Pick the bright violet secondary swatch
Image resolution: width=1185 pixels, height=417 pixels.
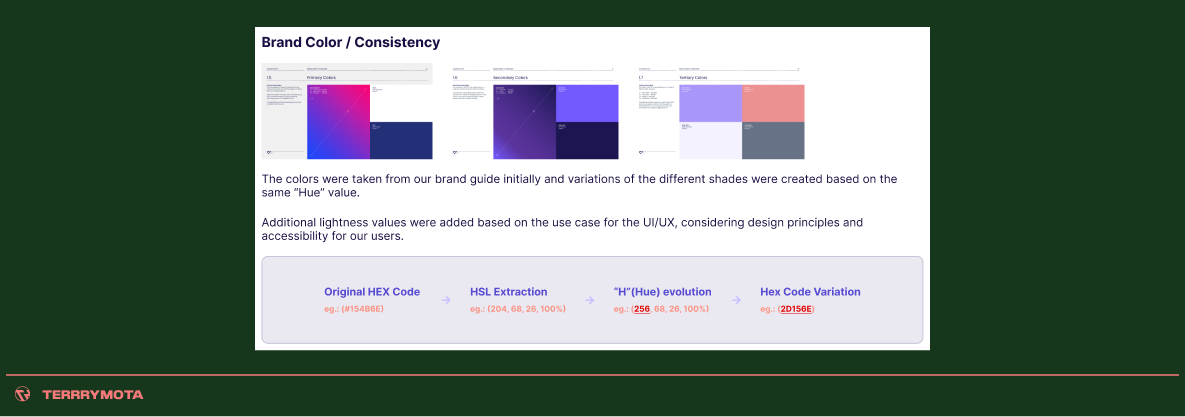[587, 103]
